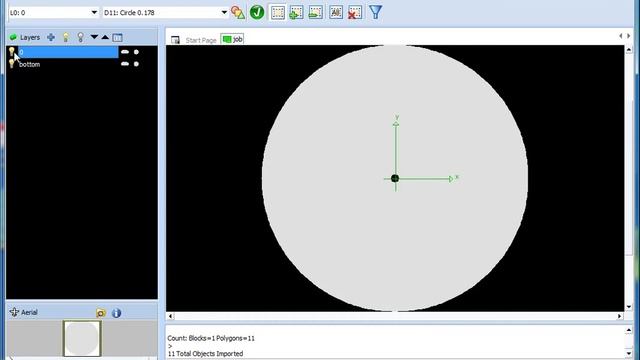Switch to the job tab

[232, 39]
